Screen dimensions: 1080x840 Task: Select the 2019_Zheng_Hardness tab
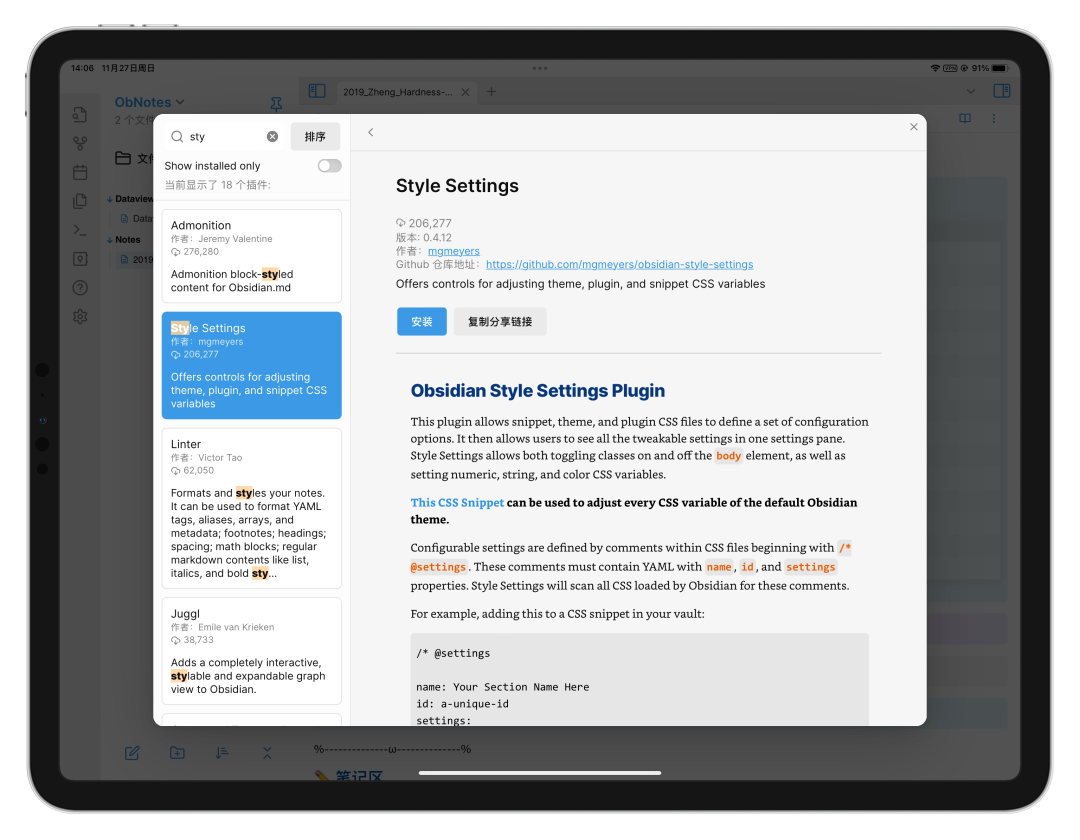click(397, 92)
